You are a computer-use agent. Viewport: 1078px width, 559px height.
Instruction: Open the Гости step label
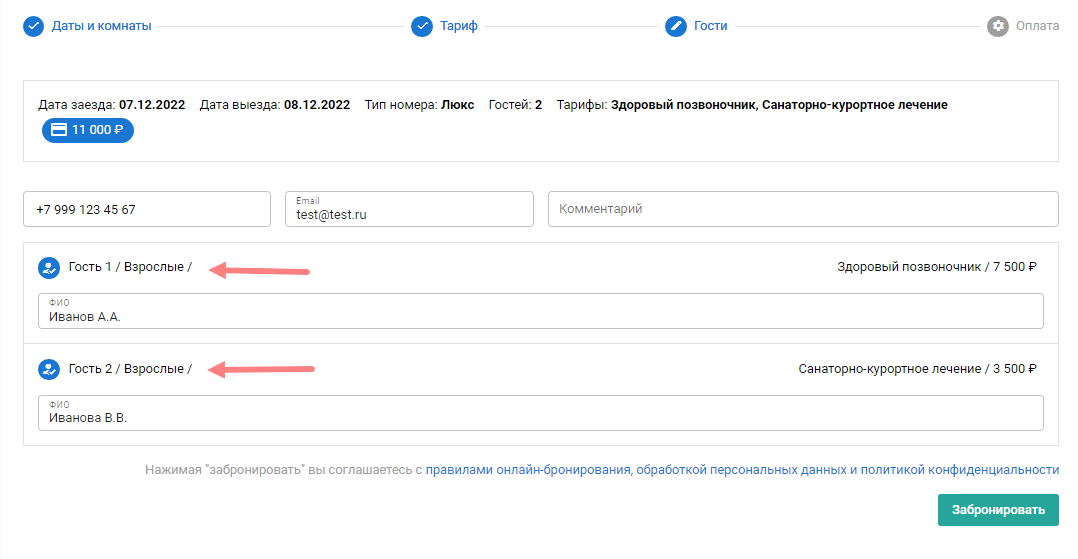(x=710, y=26)
